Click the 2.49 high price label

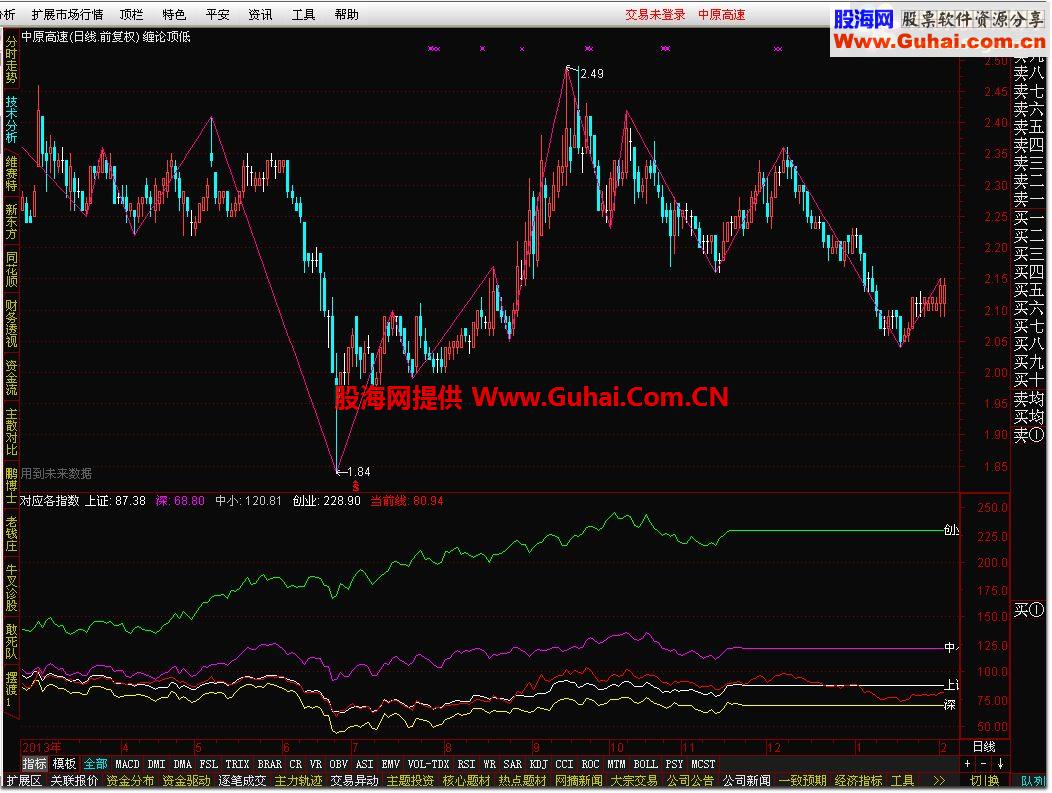[592, 74]
